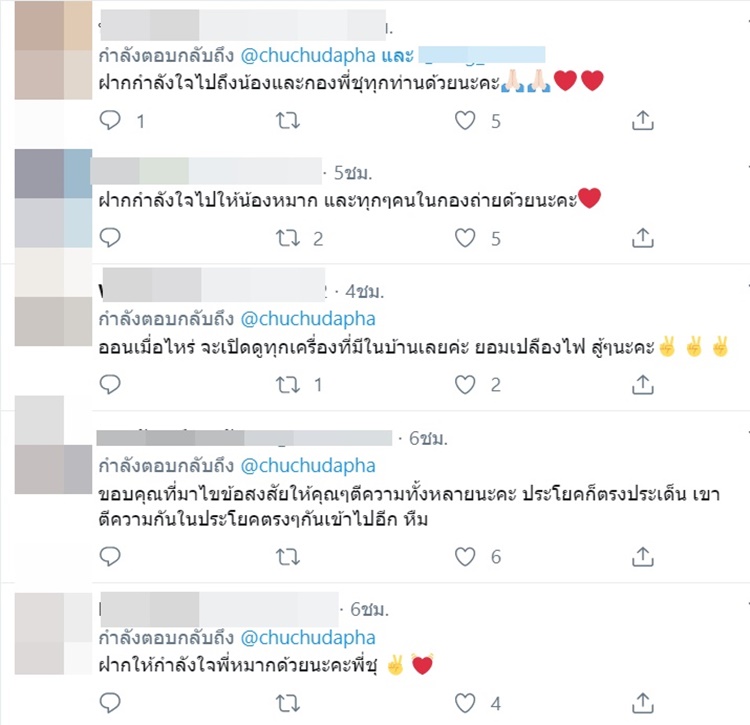
Task: Retweet the 4ชม. tweet with victory hand emojis
Action: tap(288, 385)
